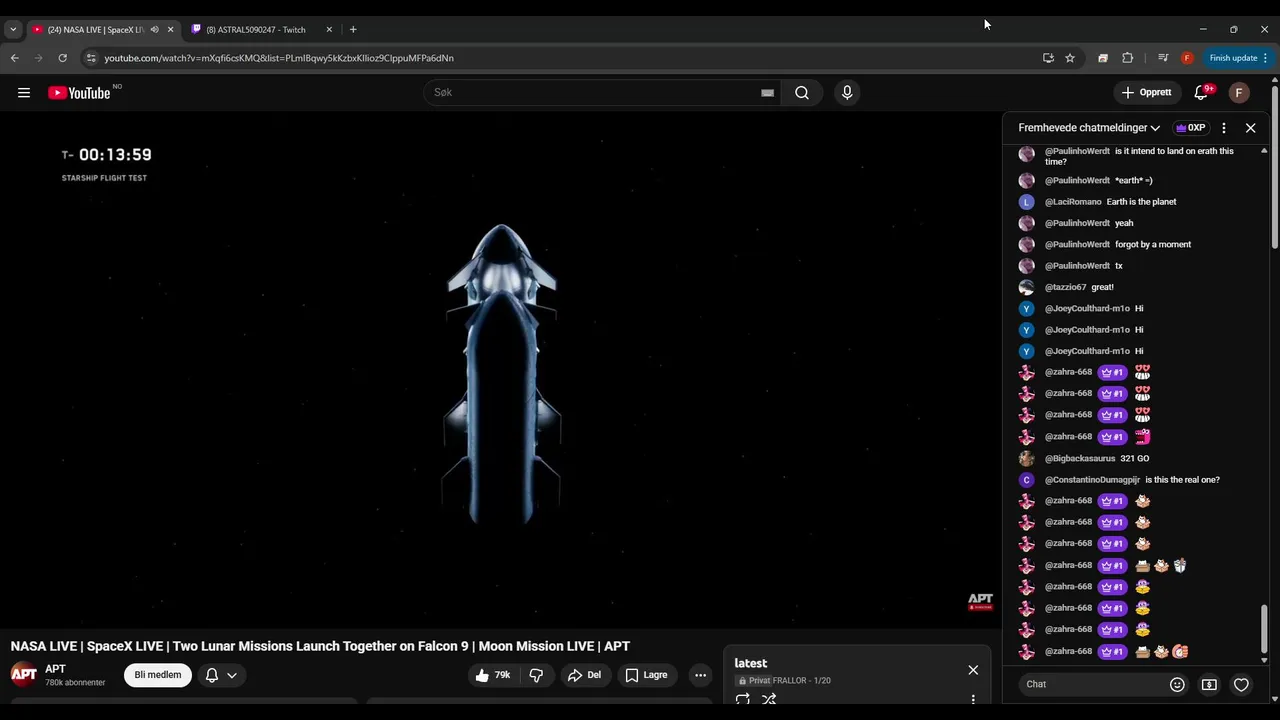Click the page vertical scrollbar
1280x720 pixels.
coord(1275,170)
